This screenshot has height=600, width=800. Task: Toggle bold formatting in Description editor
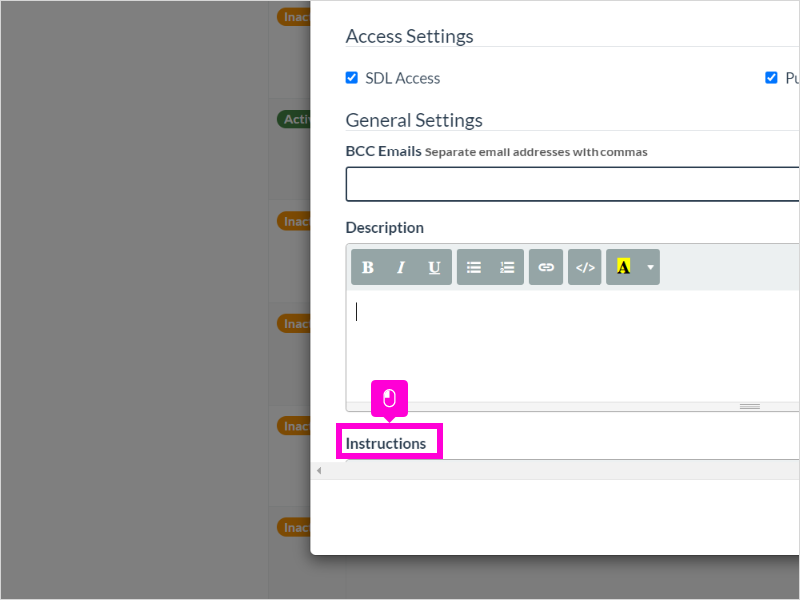[x=368, y=267]
